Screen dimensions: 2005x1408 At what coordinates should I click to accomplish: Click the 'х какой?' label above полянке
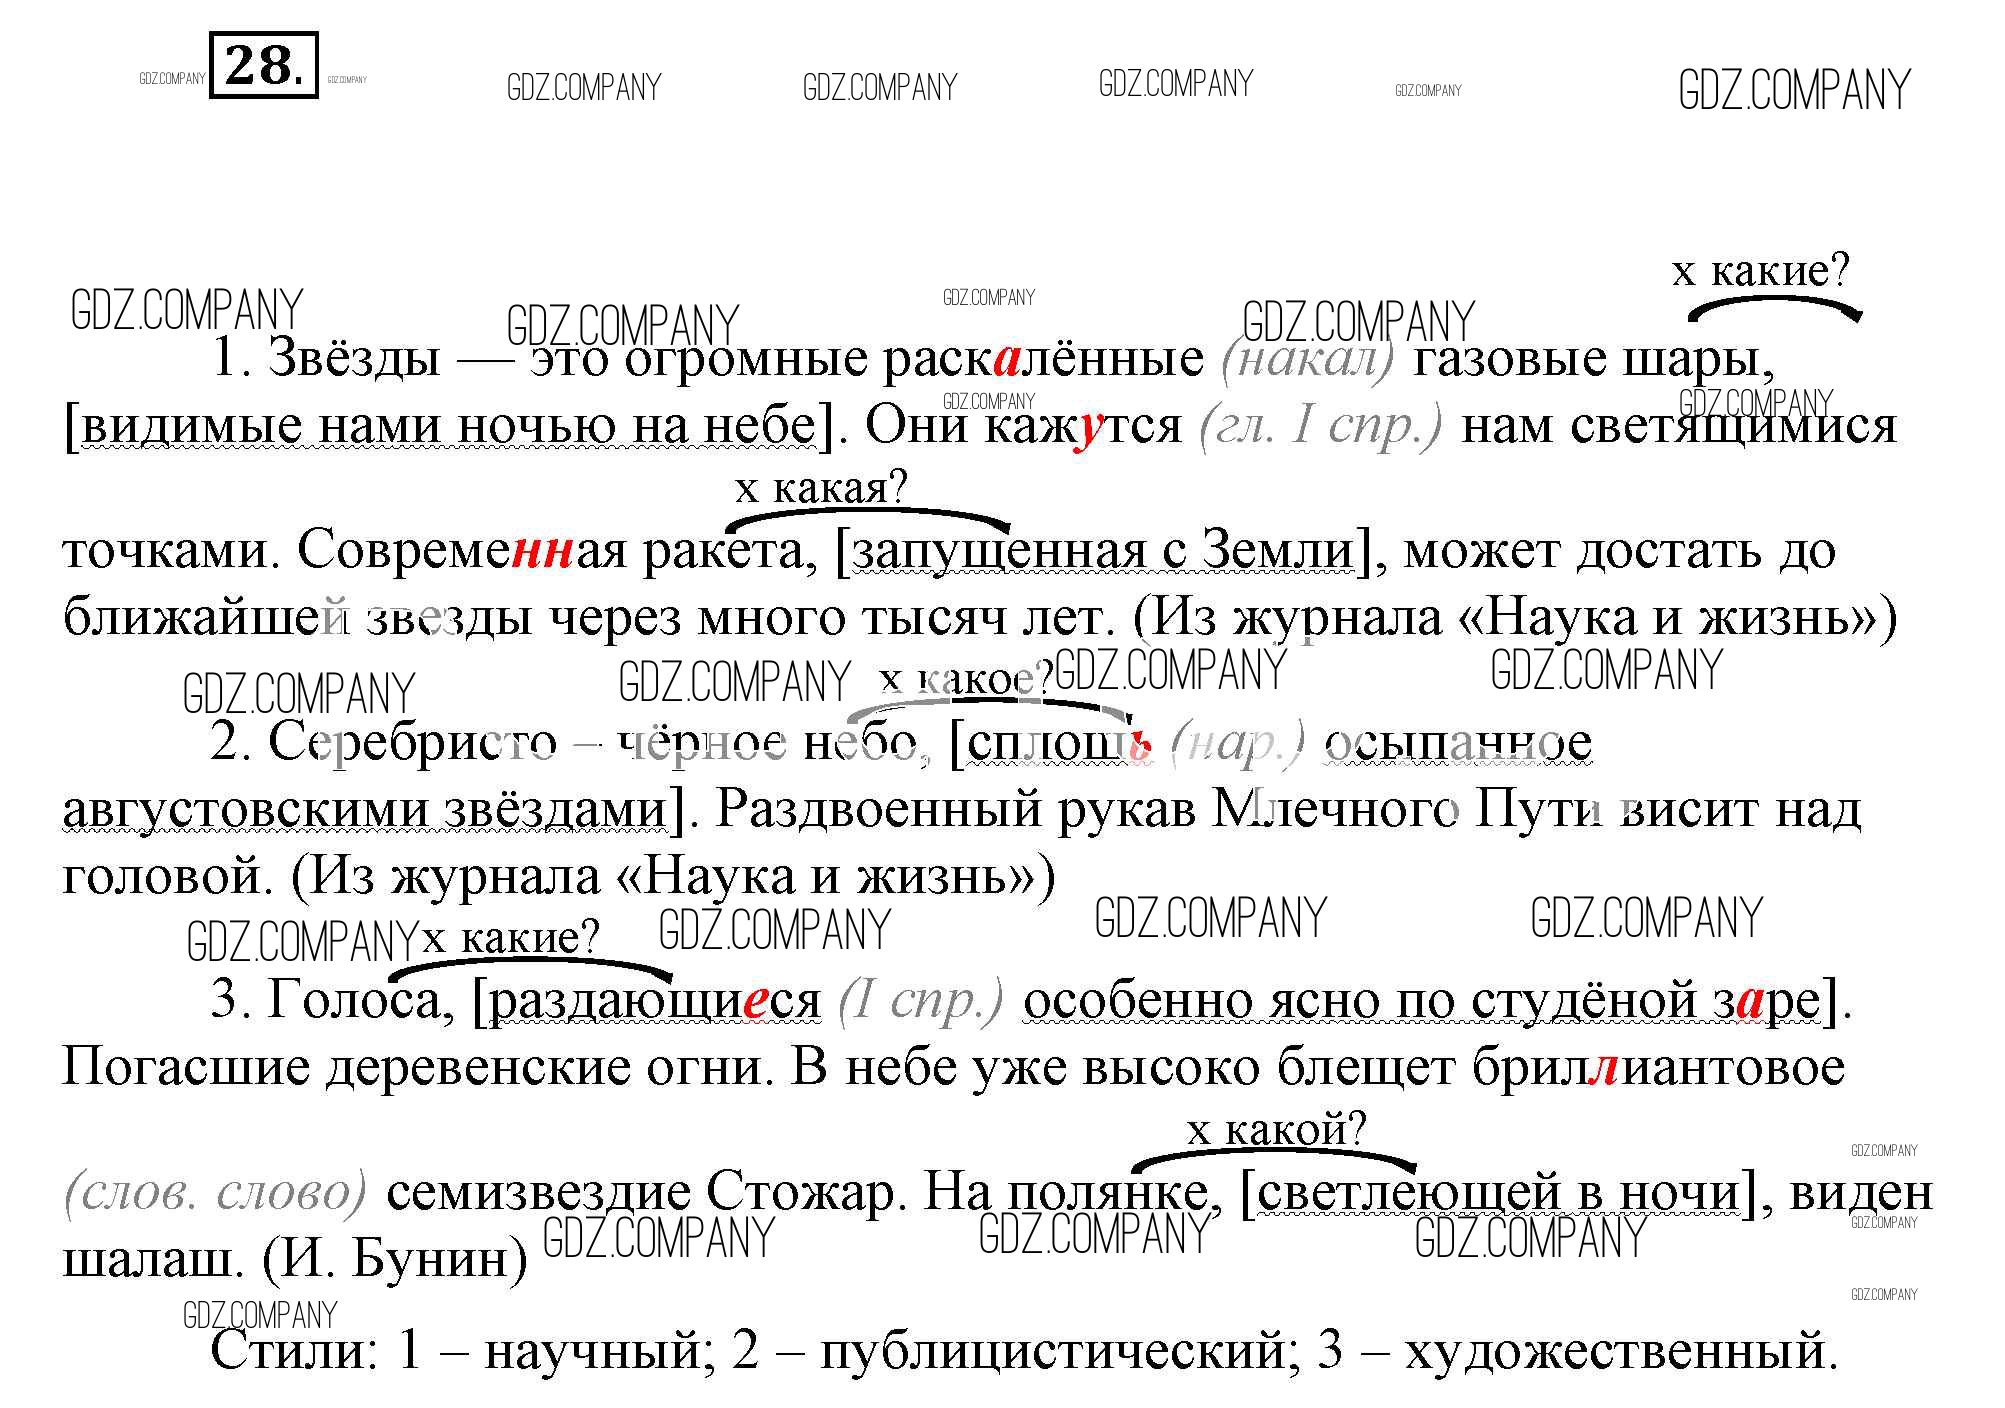pos(1276,1130)
